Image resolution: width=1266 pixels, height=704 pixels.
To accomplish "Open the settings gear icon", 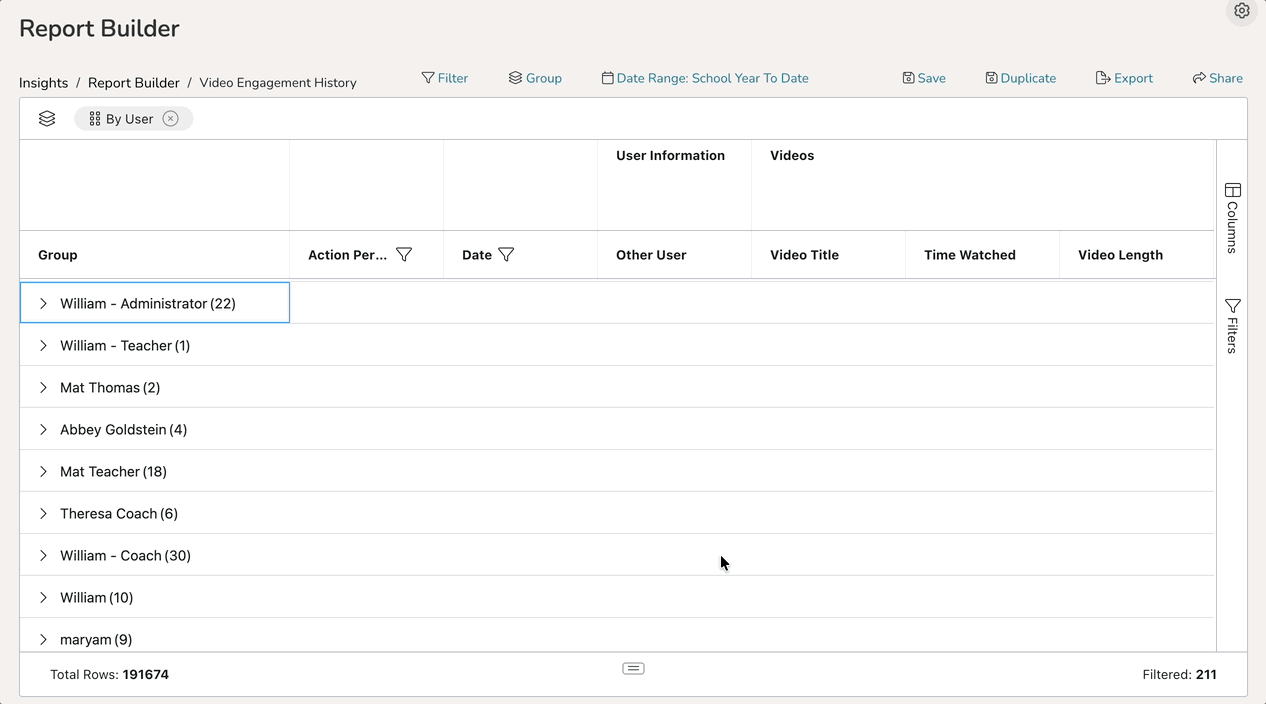I will 1241,11.
